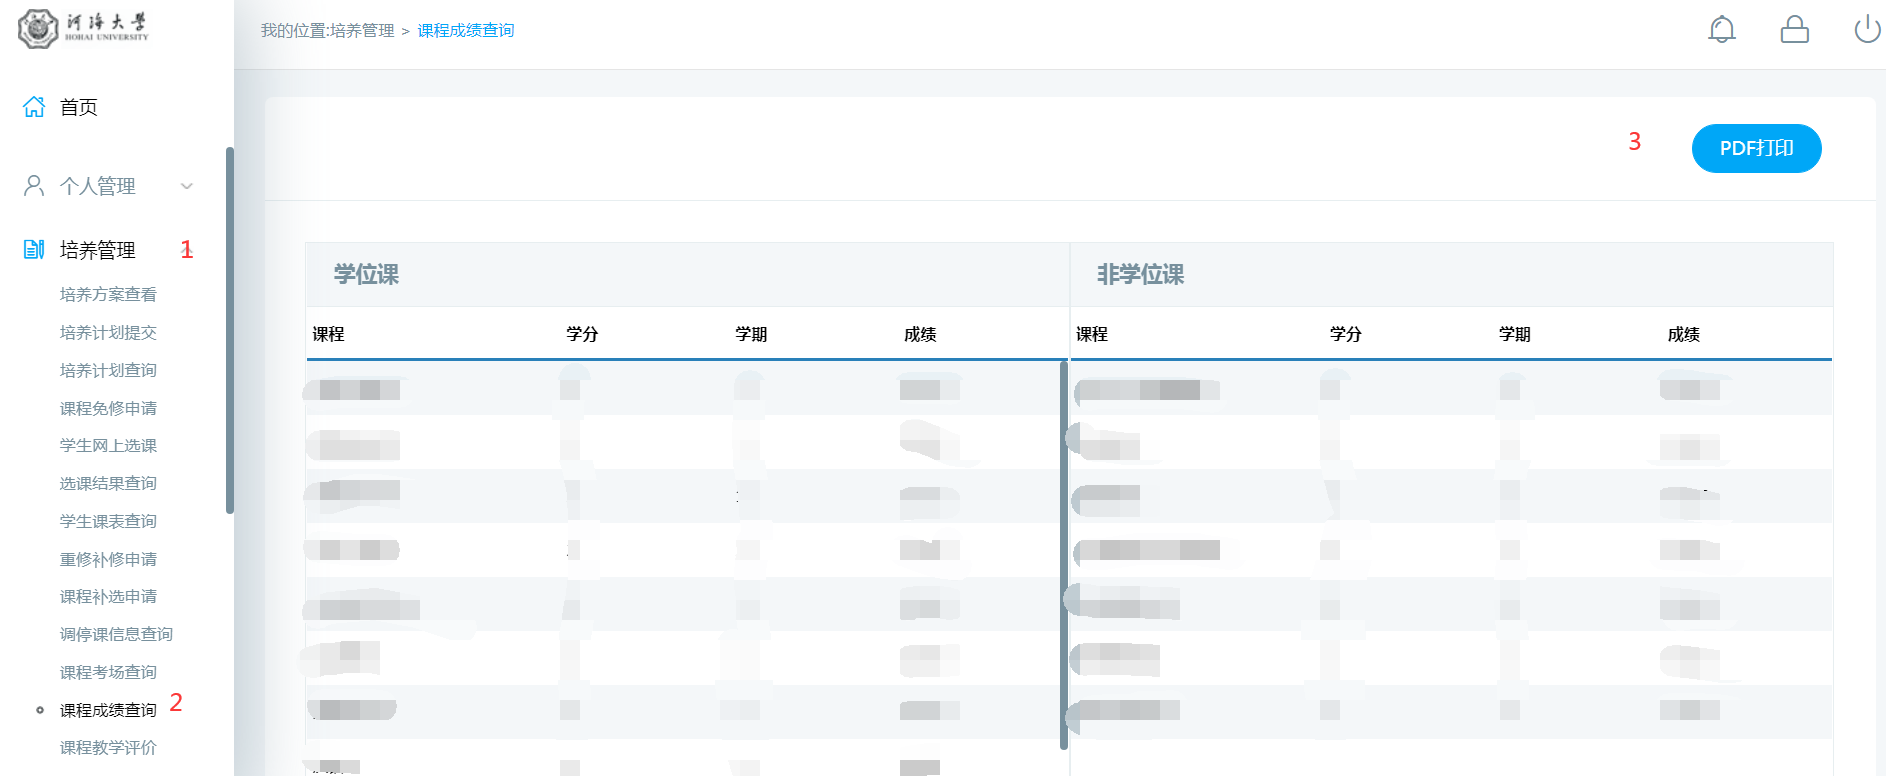This screenshot has width=1886, height=776.
Task: Expand the 个人管理 chevron arrow
Action: coord(186,186)
